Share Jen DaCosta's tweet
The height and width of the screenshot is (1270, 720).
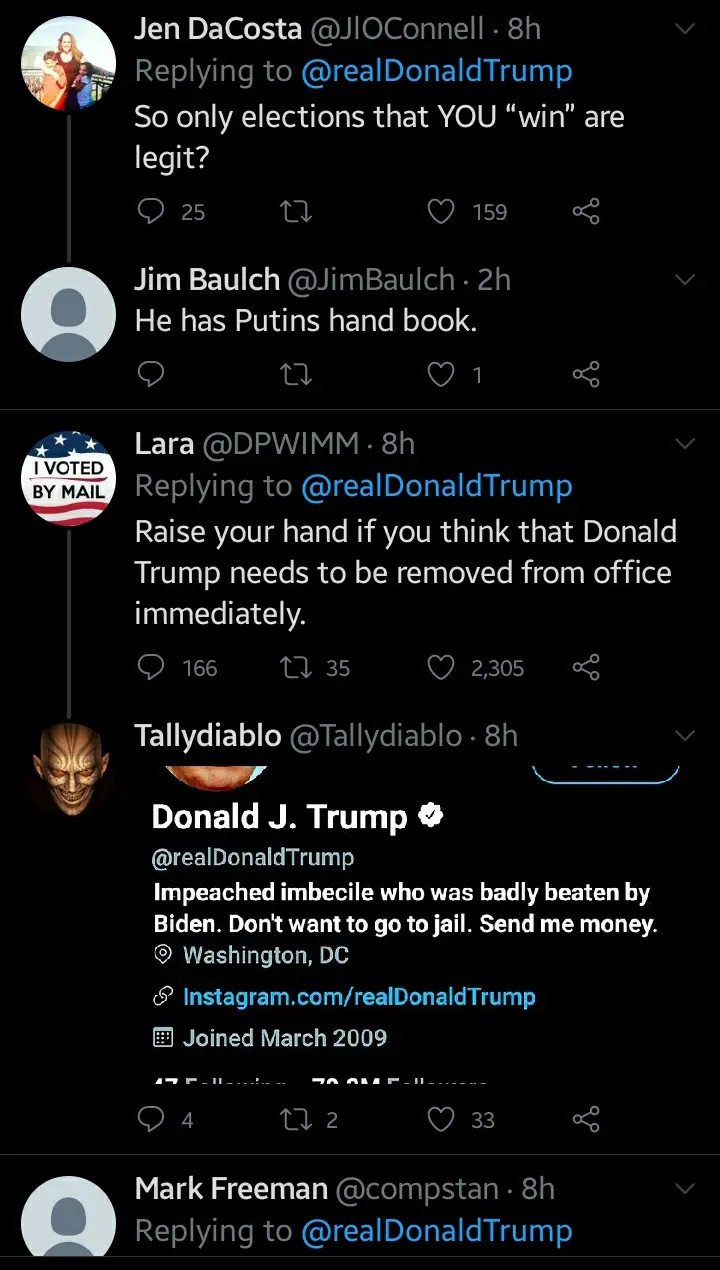click(x=586, y=211)
